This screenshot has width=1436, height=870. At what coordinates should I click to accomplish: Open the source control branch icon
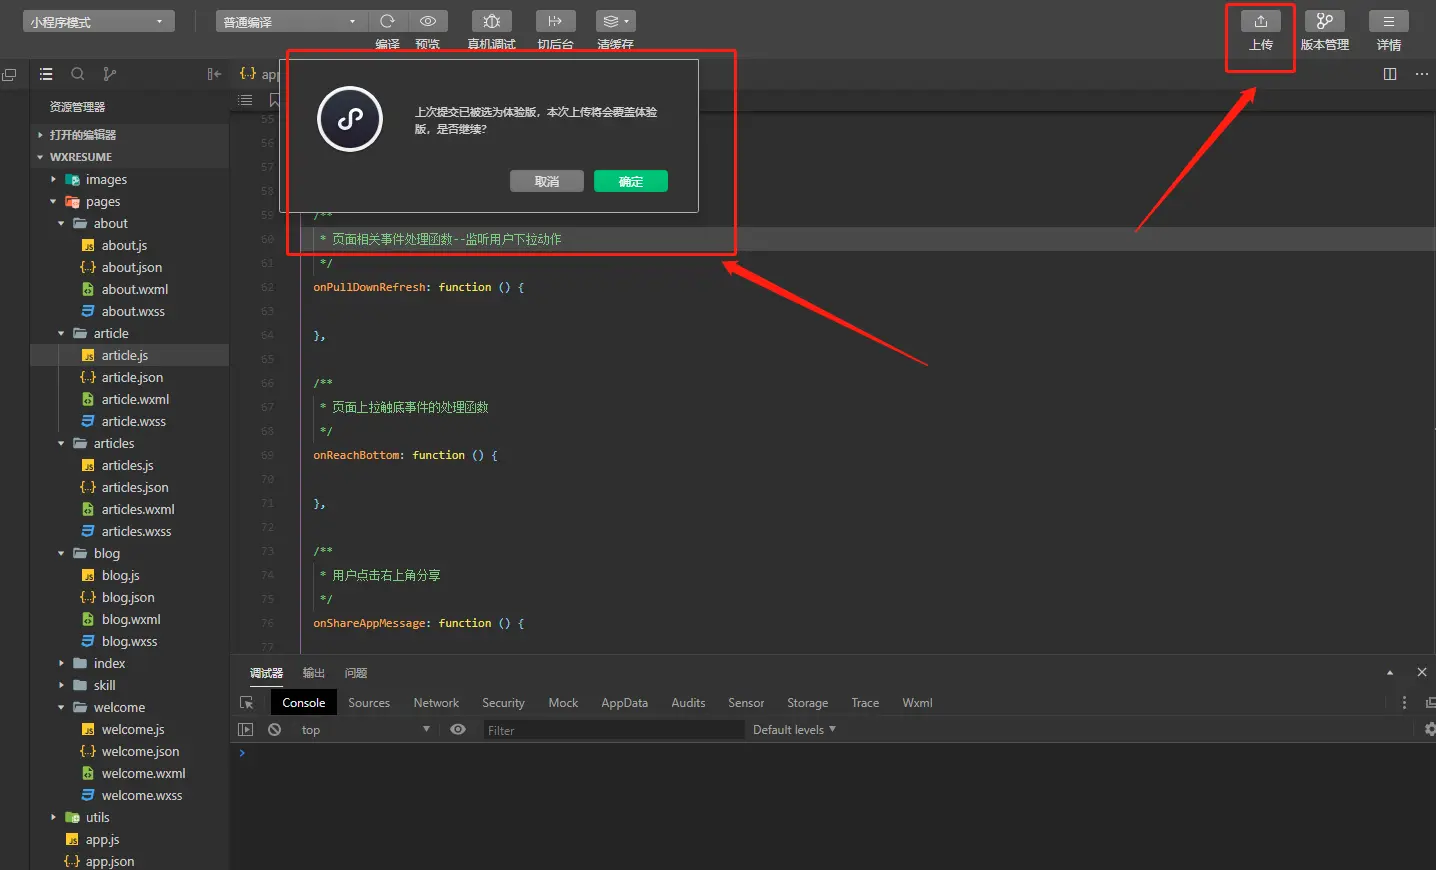(x=110, y=74)
